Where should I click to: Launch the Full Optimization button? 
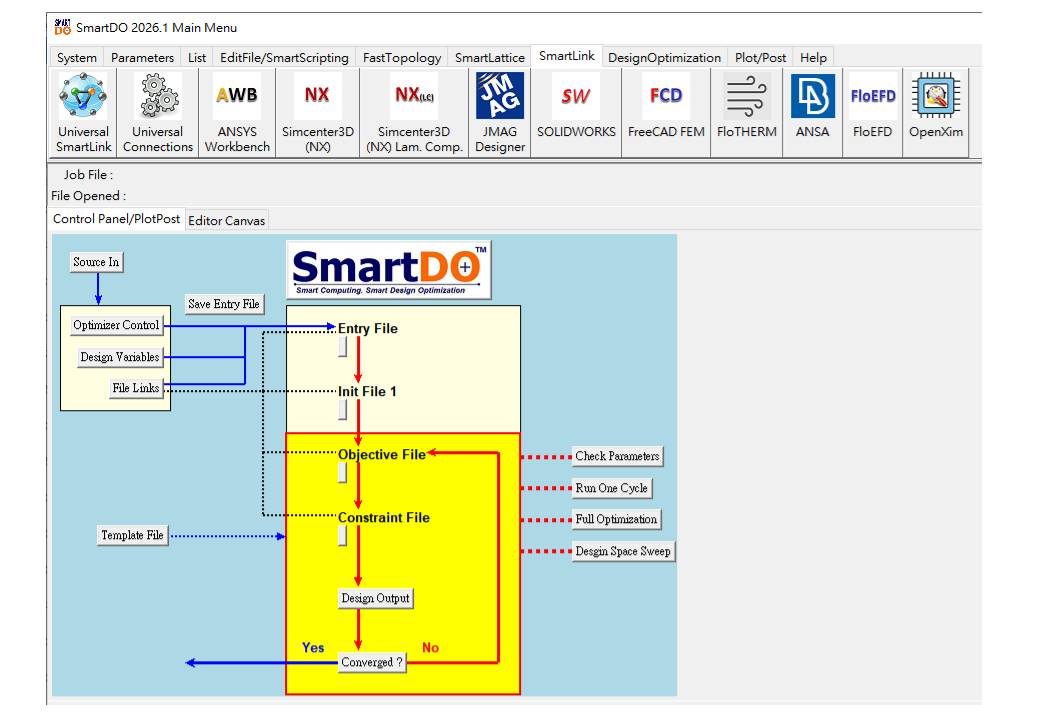pos(616,519)
